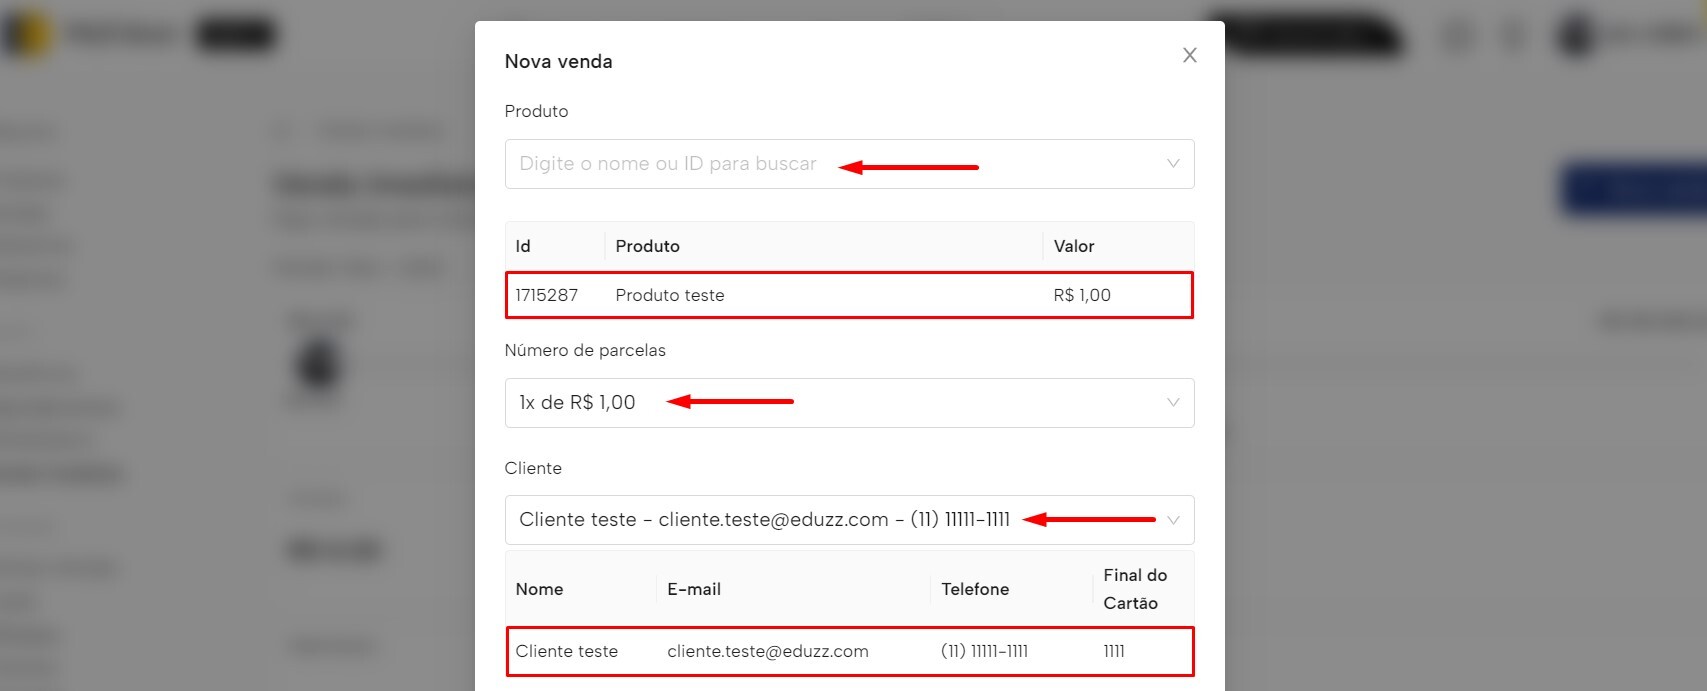Viewport: 1707px width, 691px height.
Task: Click the card ending 1111 cell
Action: pos(1114,651)
